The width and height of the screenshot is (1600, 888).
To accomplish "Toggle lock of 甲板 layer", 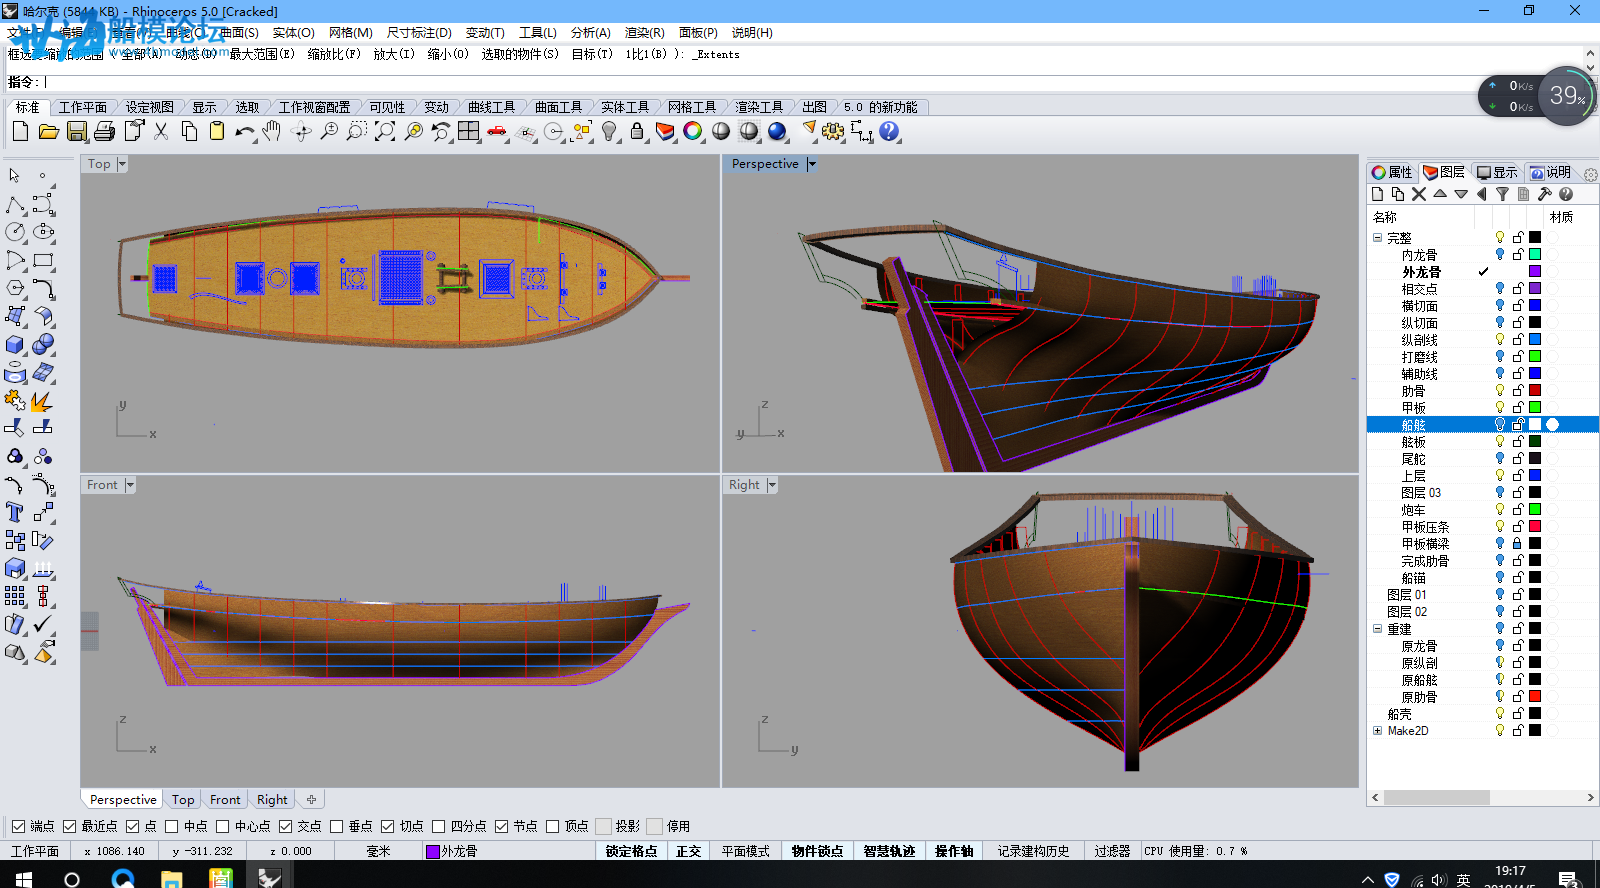I will pyautogui.click(x=1517, y=407).
